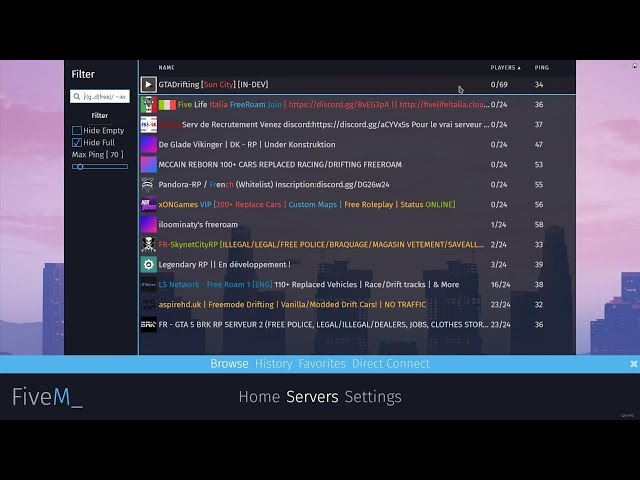Open the Direct Connect tab
Image resolution: width=640 pixels, height=480 pixels.
point(391,364)
